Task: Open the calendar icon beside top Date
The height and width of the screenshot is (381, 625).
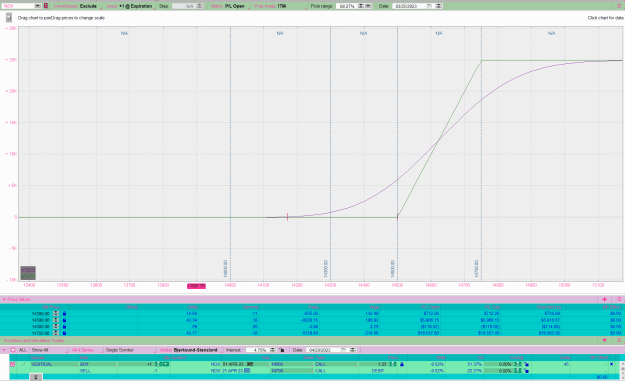Action: (429, 6)
